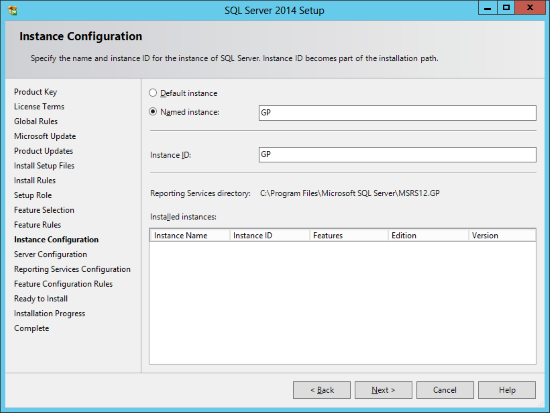Click the Instance ID text field
Image resolution: width=550 pixels, height=413 pixels.
click(397, 155)
